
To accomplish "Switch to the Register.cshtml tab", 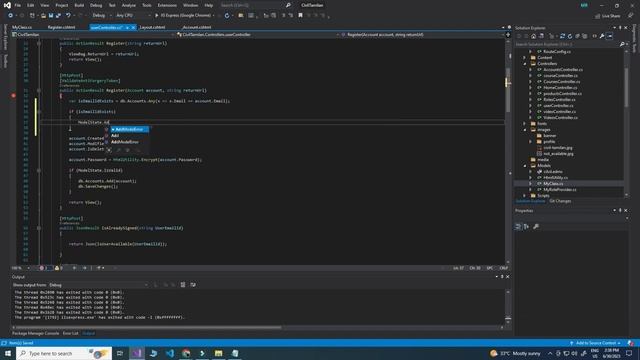I will click(x=61, y=27).
